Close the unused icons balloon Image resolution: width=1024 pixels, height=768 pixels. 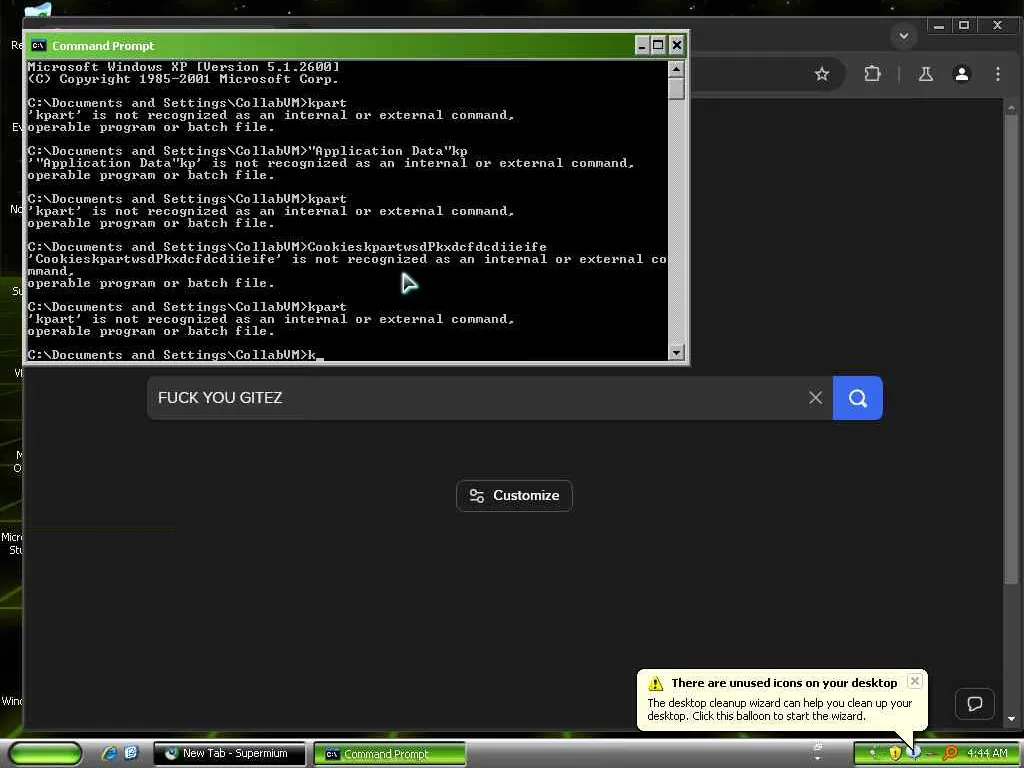point(915,681)
